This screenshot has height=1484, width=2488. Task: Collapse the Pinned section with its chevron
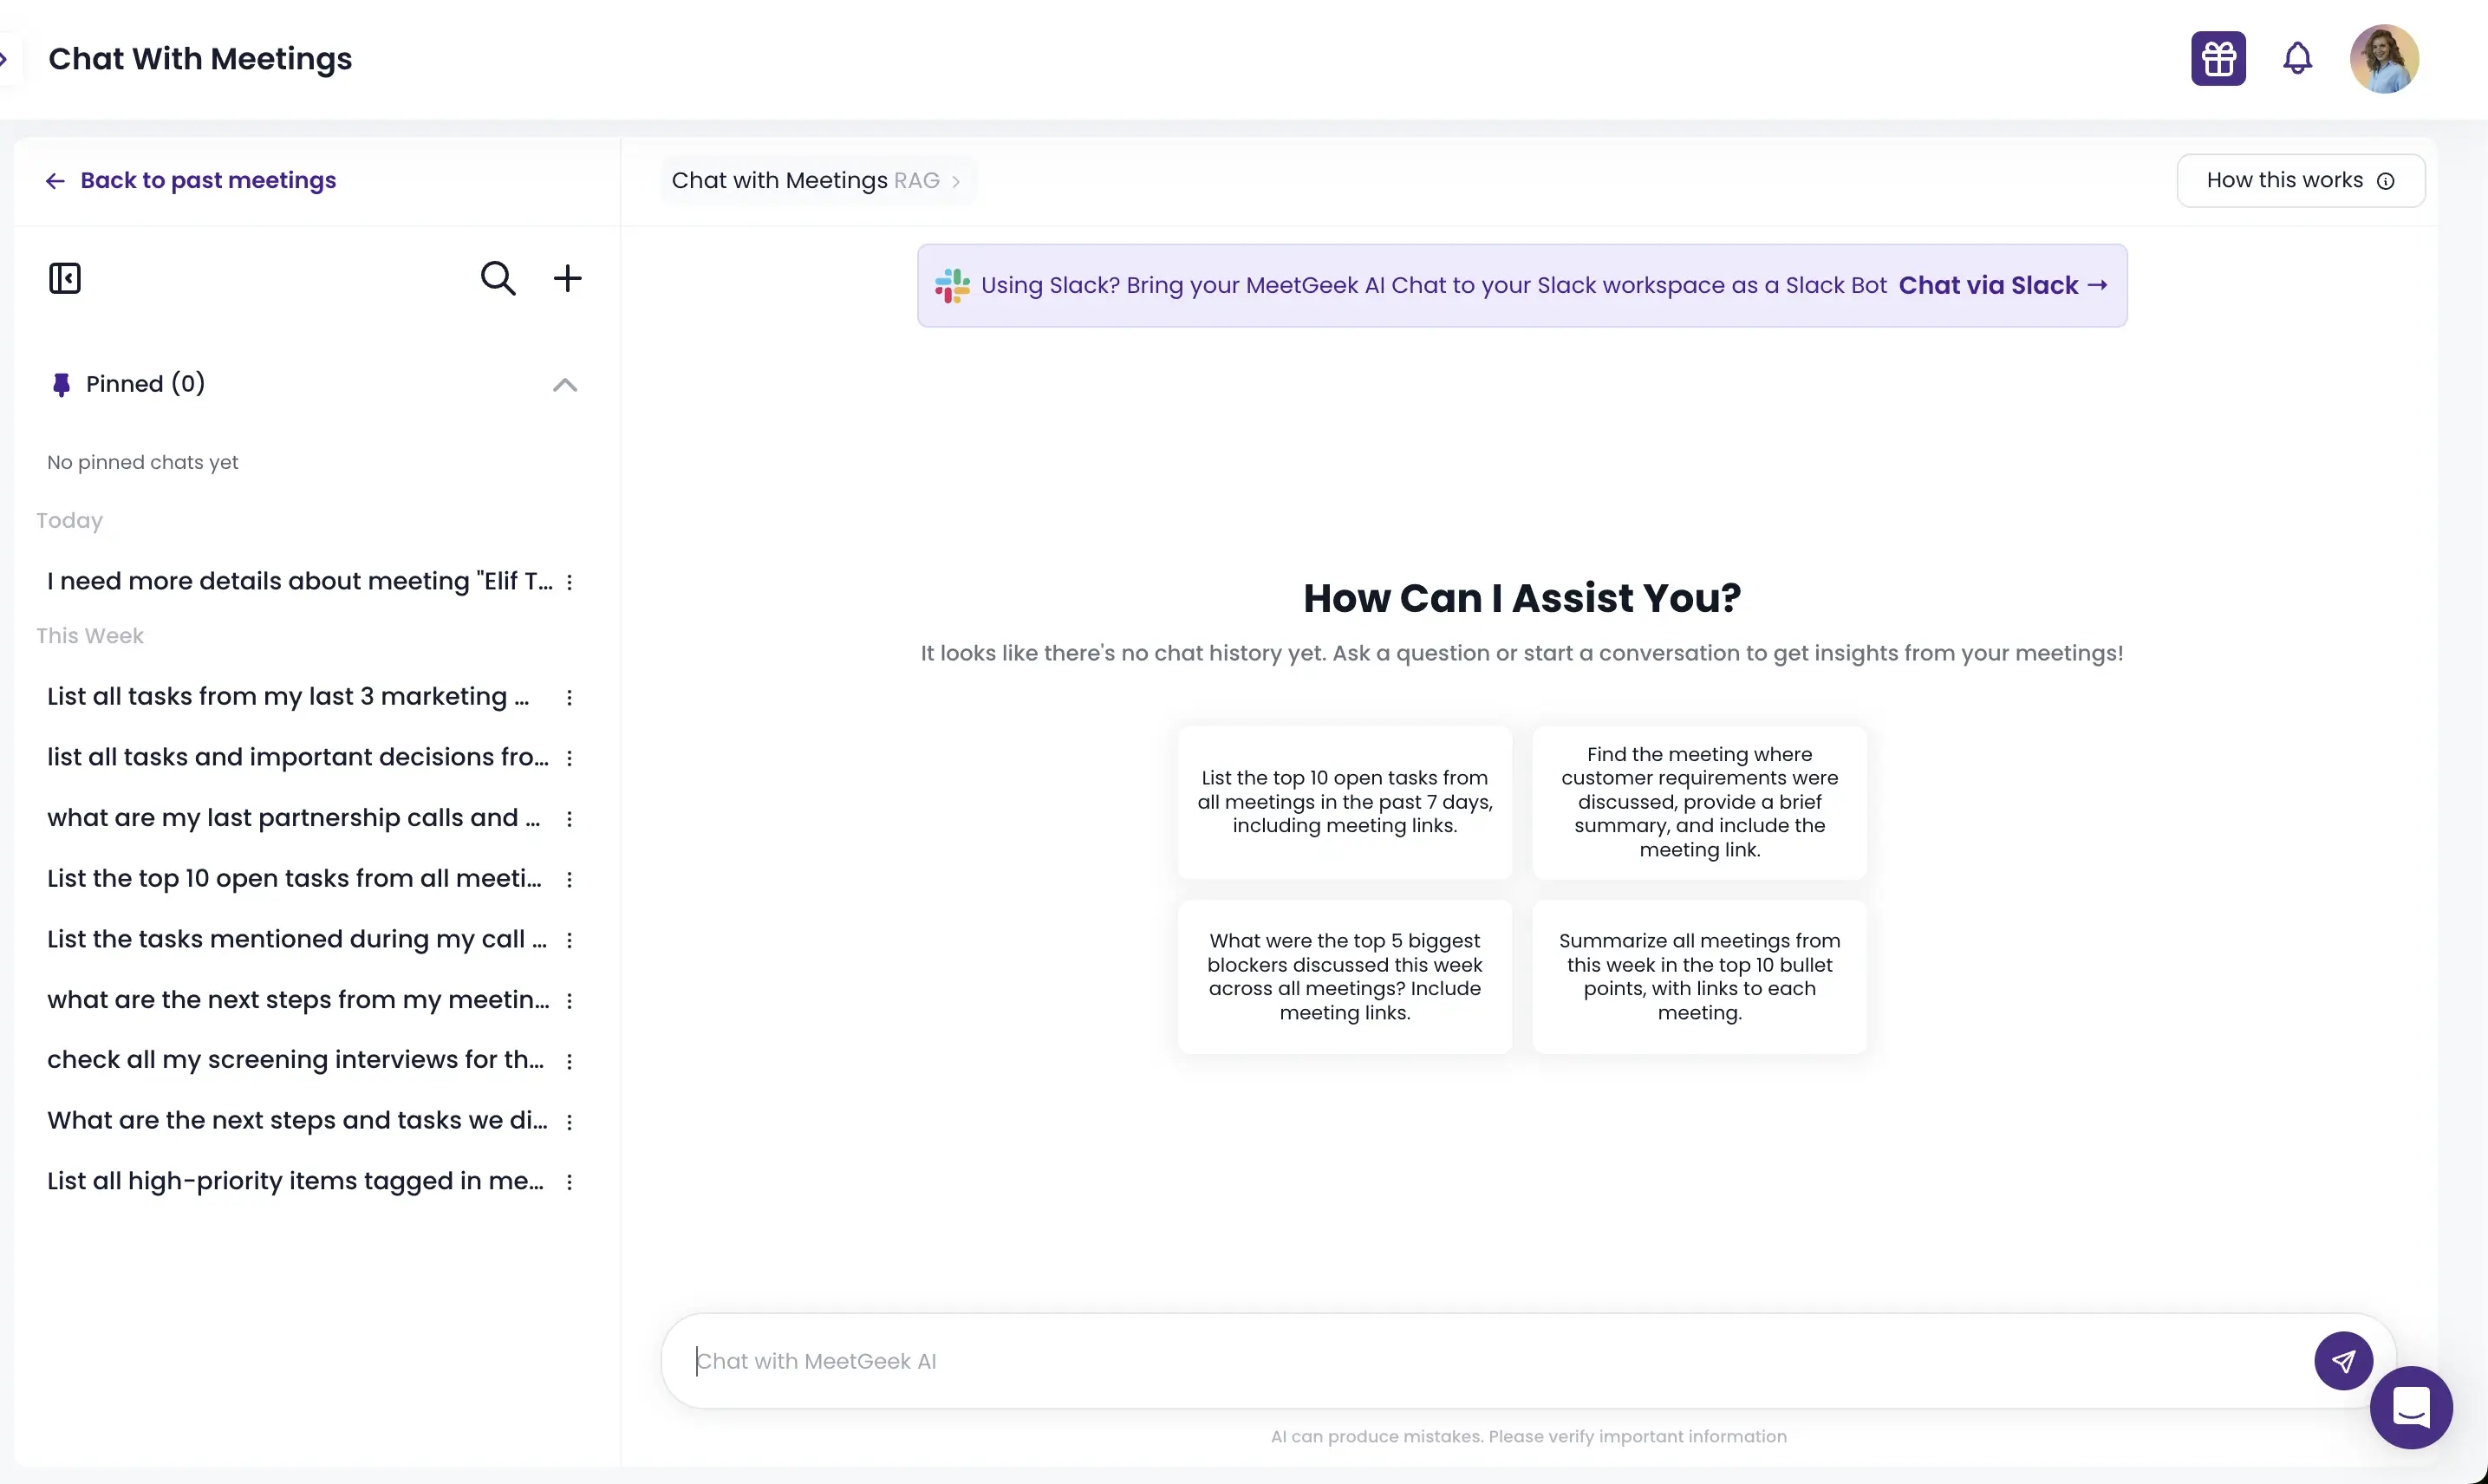(x=564, y=384)
